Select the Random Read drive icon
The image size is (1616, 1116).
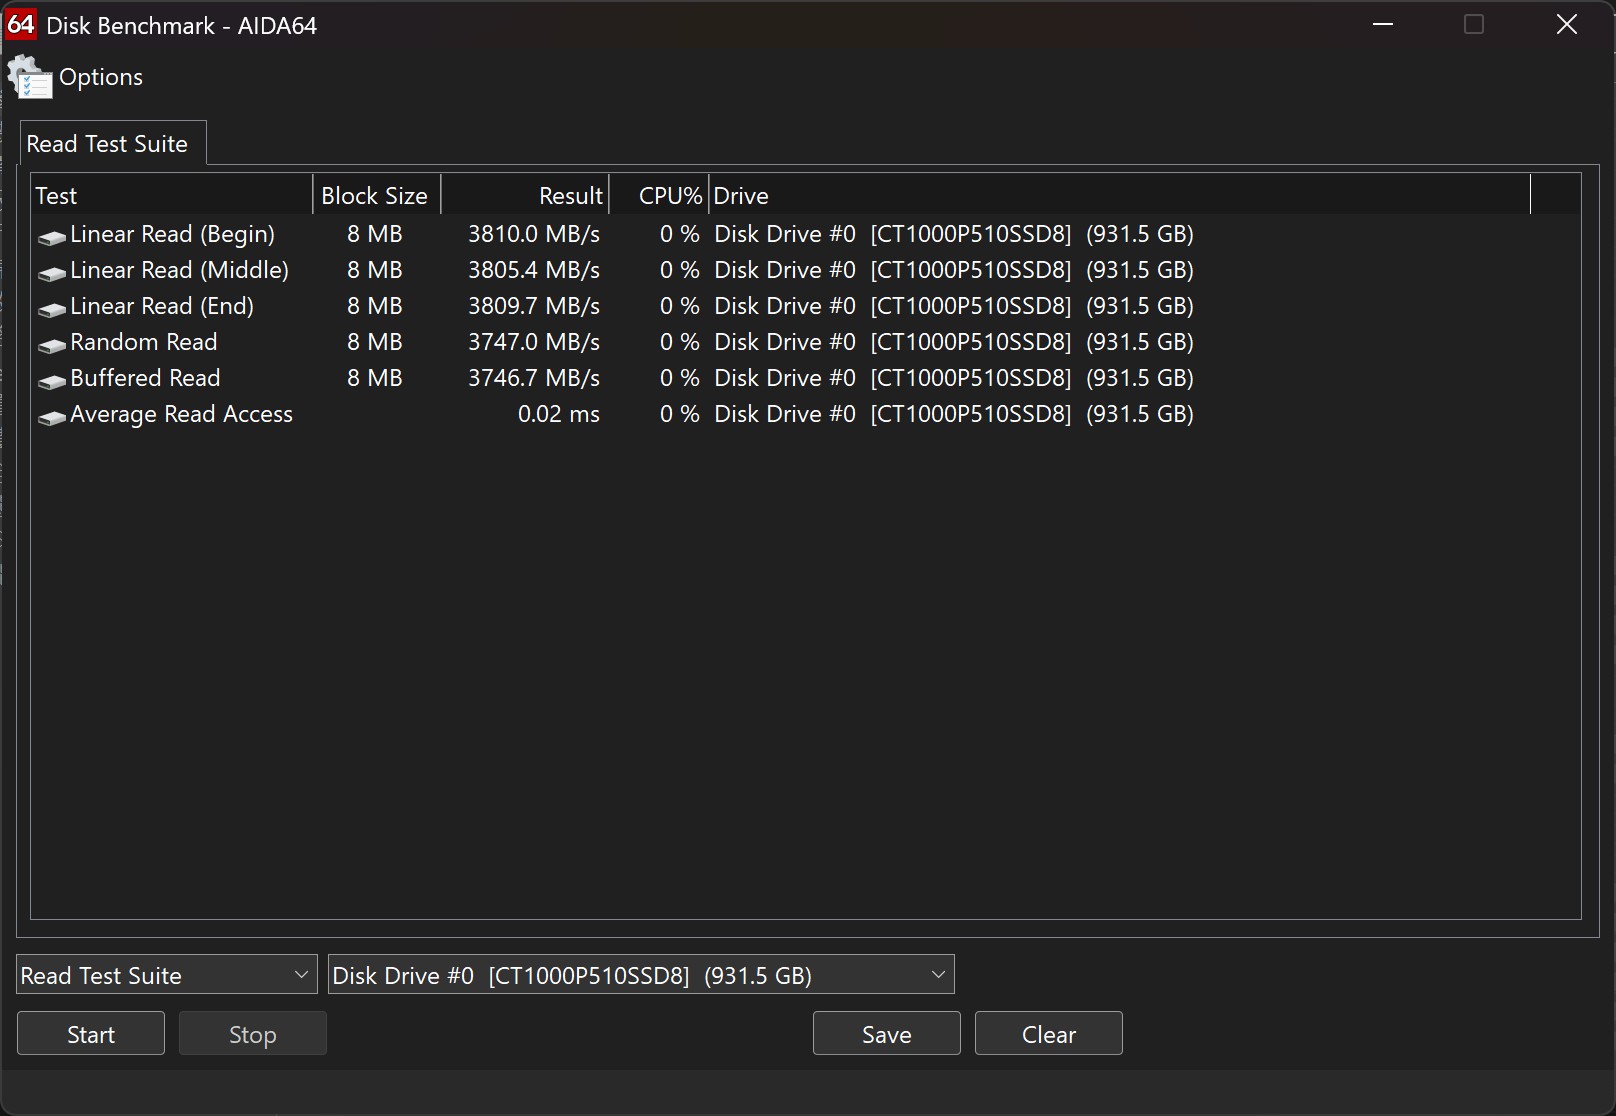[x=52, y=345]
